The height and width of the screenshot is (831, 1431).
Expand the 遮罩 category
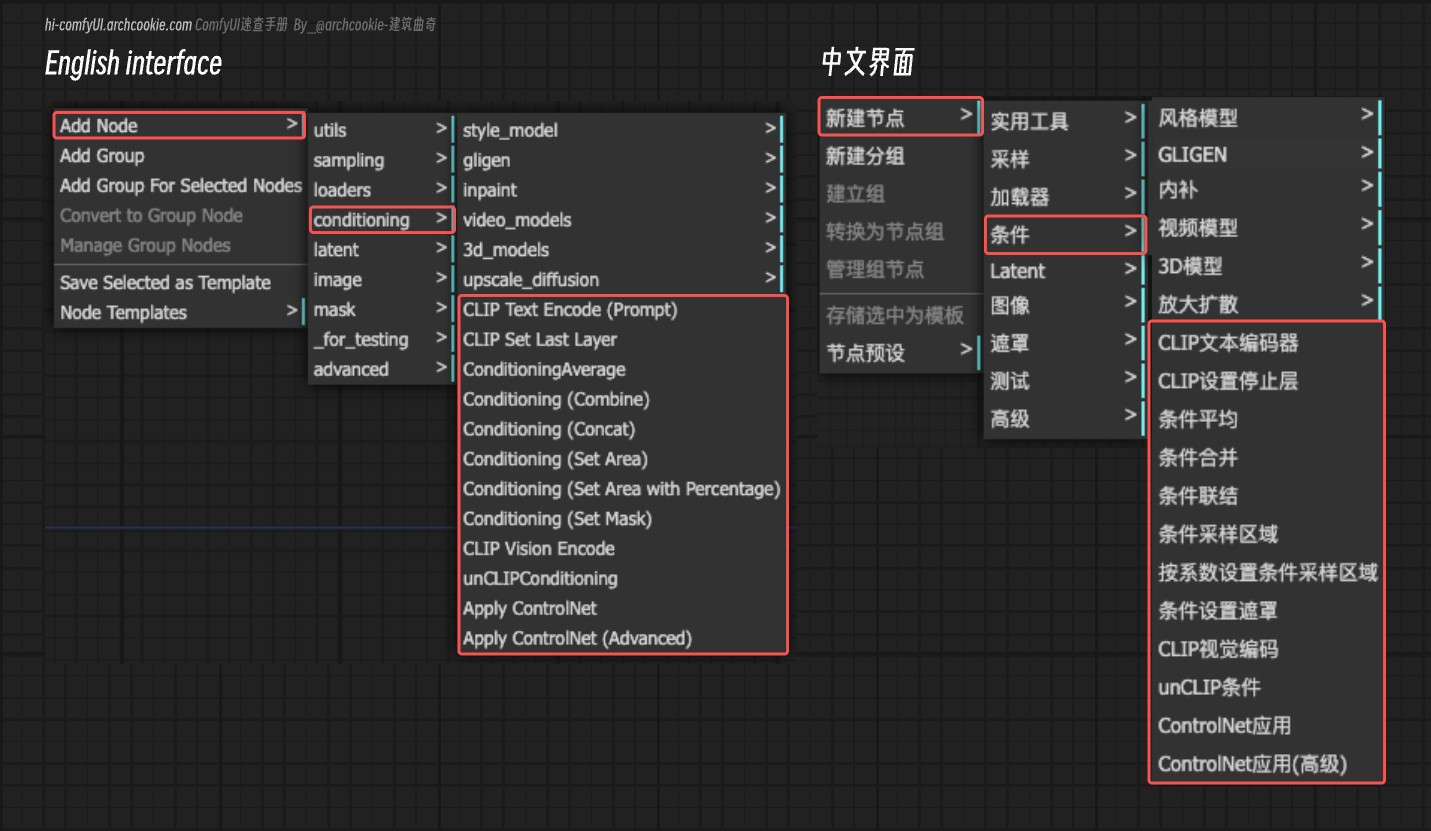click(1065, 343)
